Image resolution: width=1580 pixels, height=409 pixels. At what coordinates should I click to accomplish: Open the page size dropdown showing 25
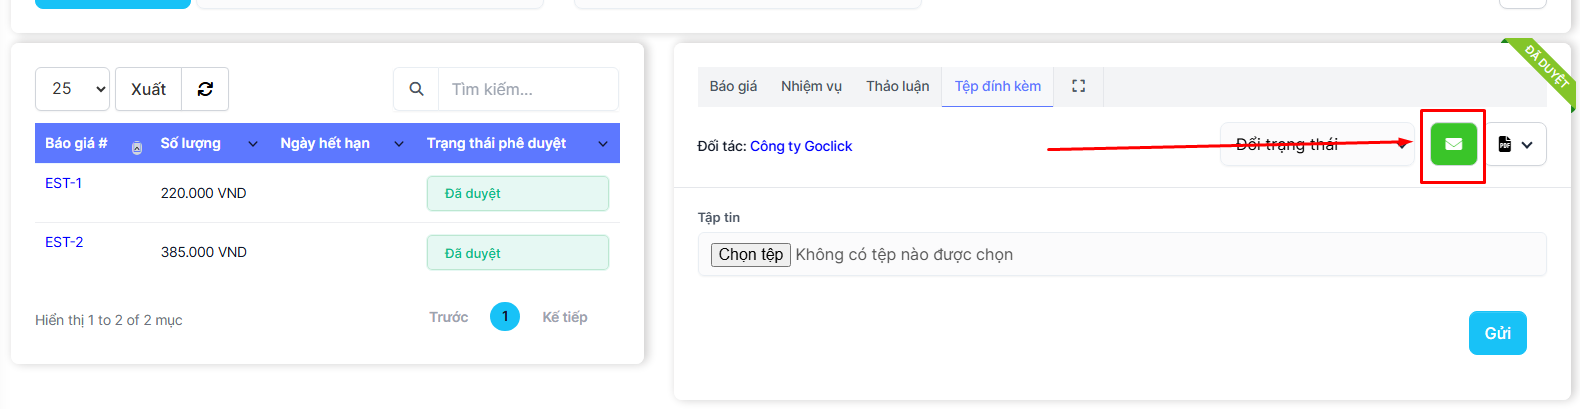(72, 89)
